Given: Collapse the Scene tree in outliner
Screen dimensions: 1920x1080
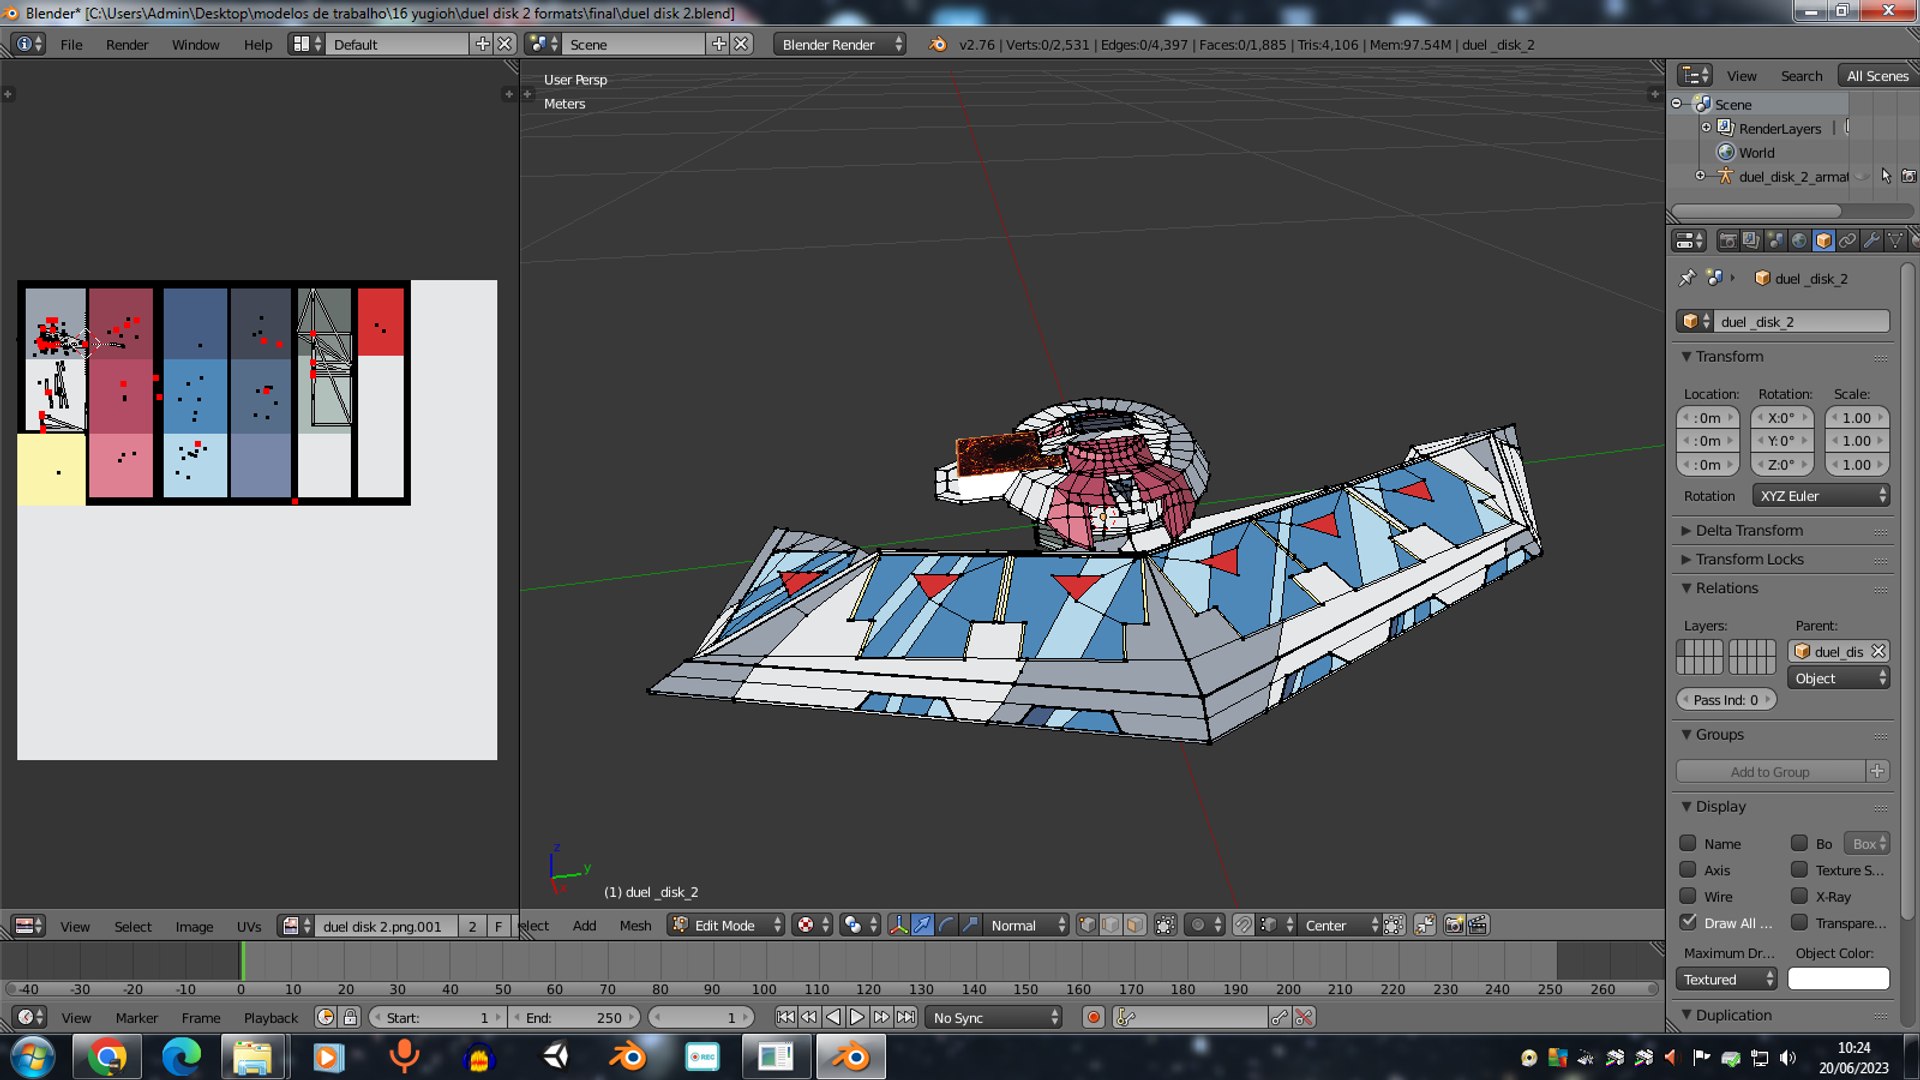Looking at the screenshot, I should click(1677, 103).
